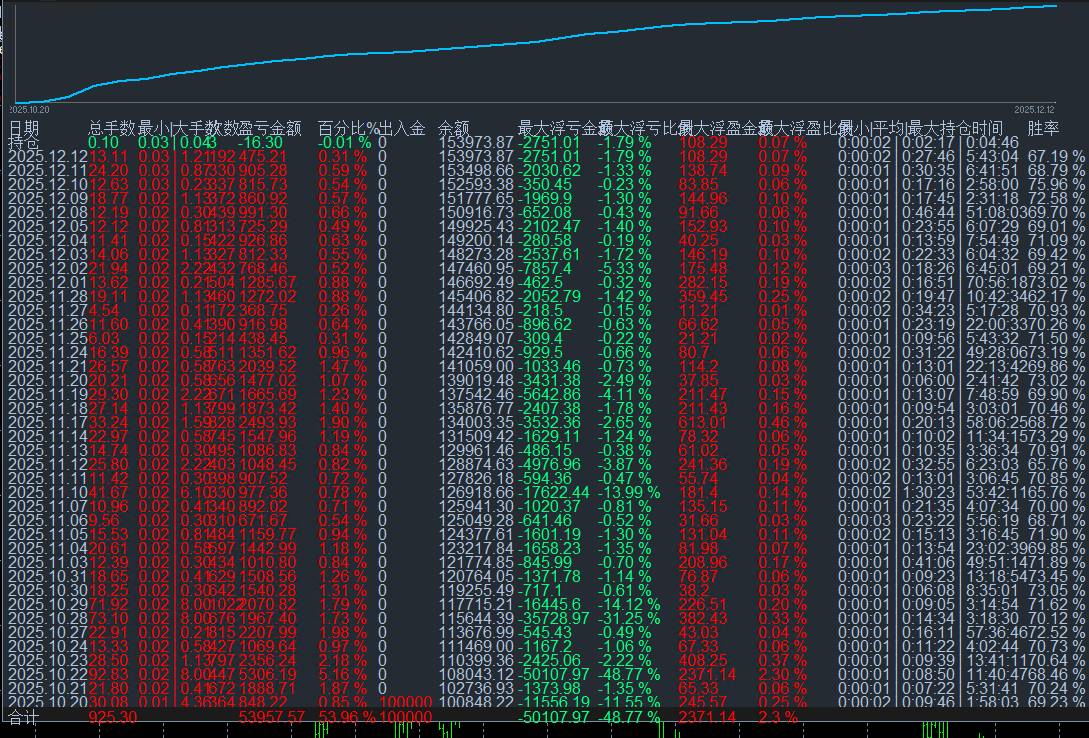The height and width of the screenshot is (738, 1089).
Task: Click balance value 151777.65
Action: tap(476, 199)
